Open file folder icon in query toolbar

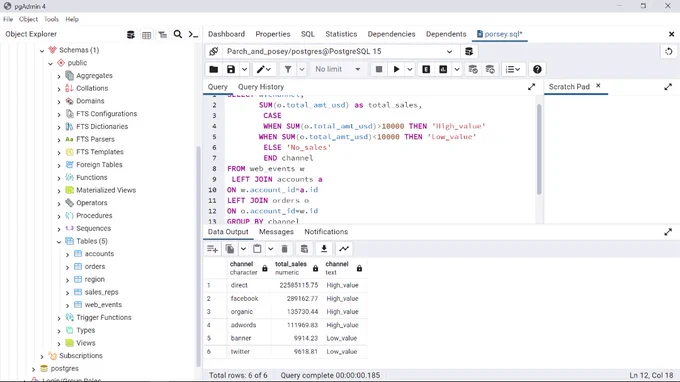click(x=214, y=69)
